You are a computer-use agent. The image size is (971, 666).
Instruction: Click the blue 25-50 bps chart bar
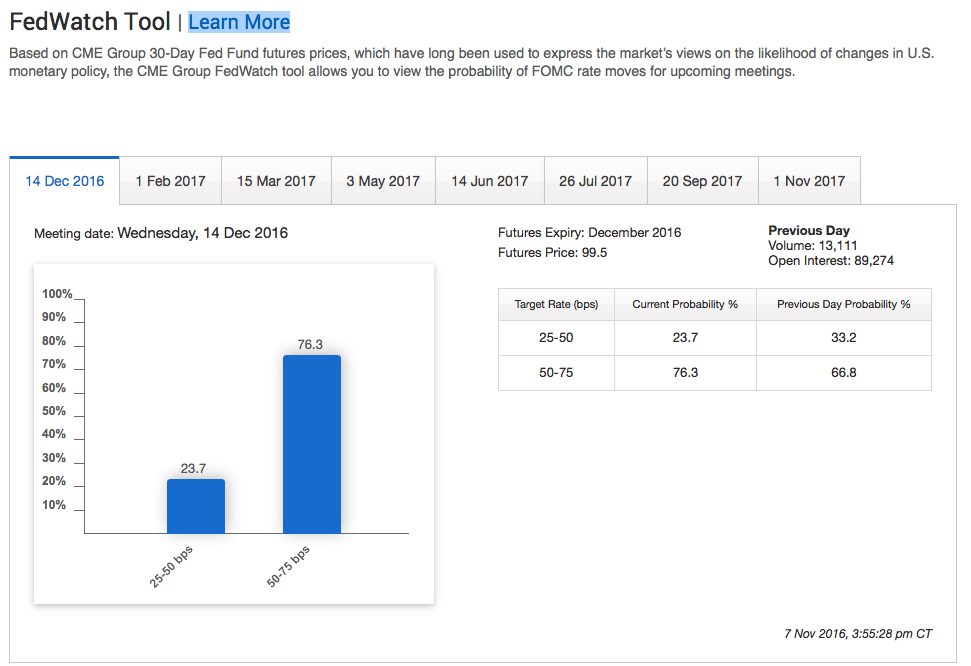(x=196, y=506)
